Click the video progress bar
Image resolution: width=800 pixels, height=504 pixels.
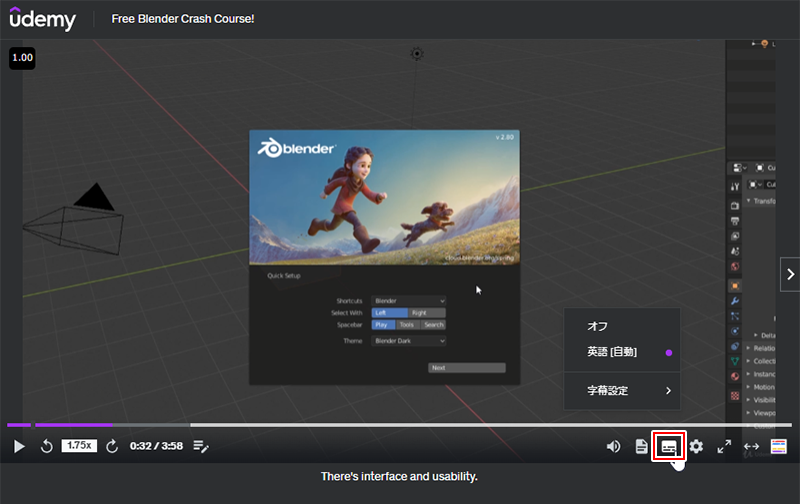click(400, 425)
